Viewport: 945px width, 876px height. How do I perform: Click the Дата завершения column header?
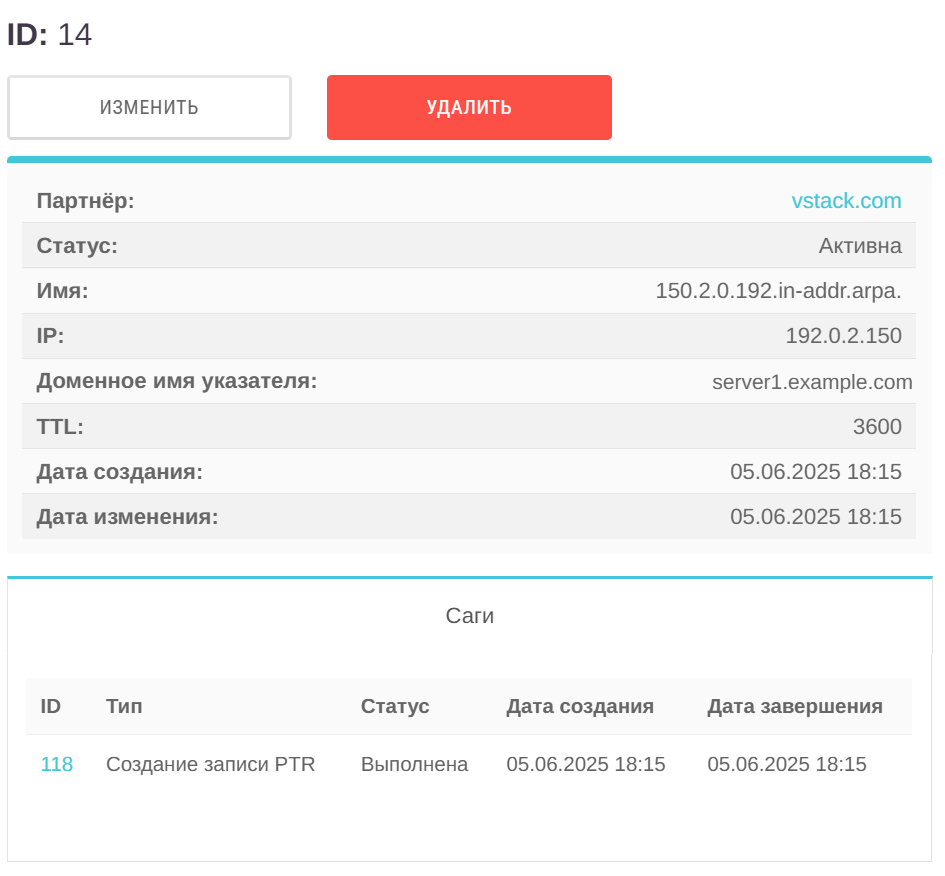795,707
